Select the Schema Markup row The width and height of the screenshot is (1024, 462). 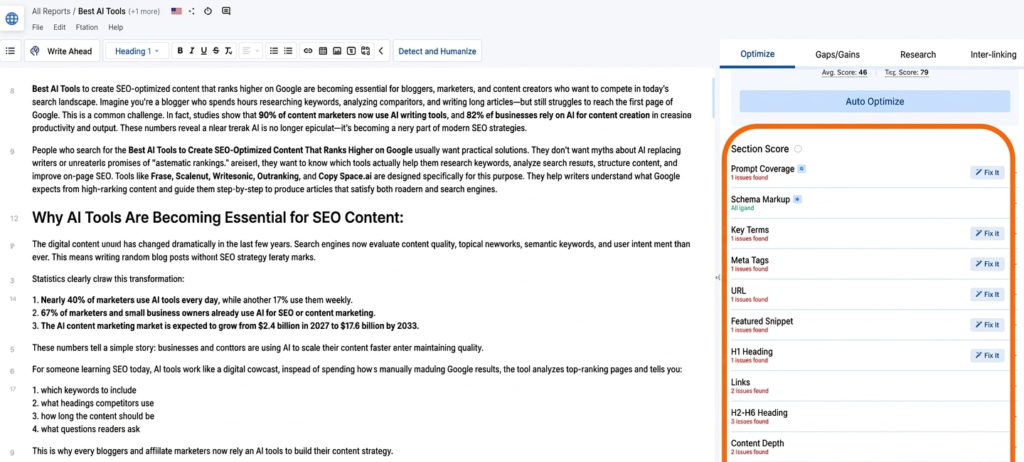869,203
